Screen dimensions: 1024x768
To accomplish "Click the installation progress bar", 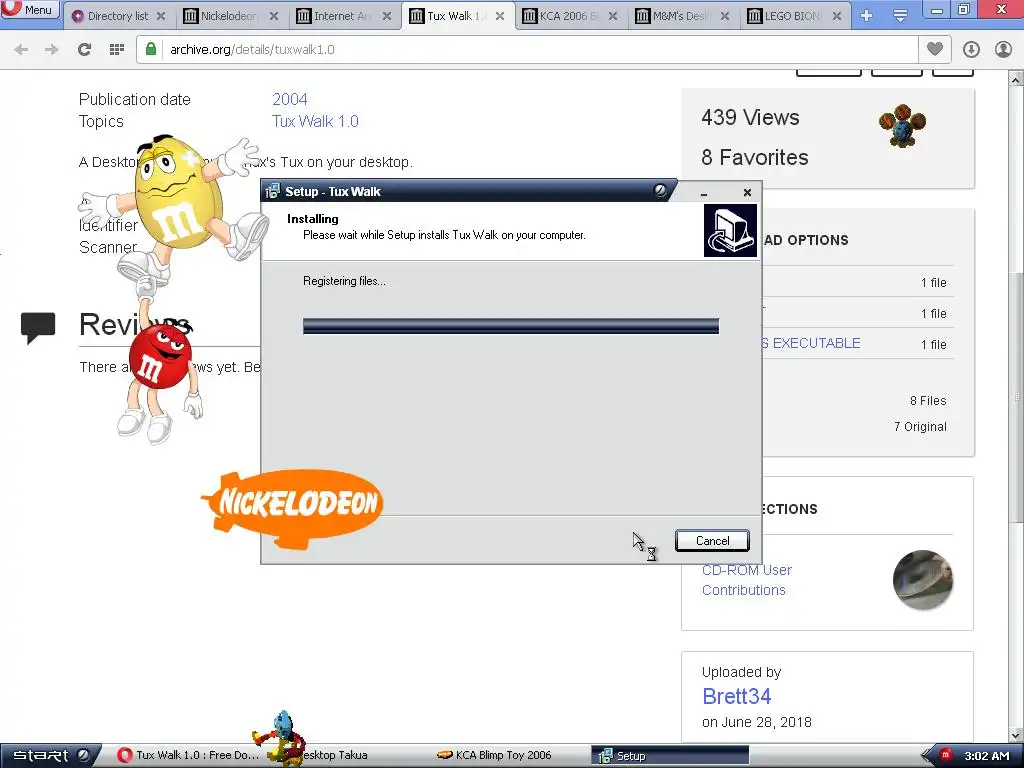I will (x=511, y=326).
